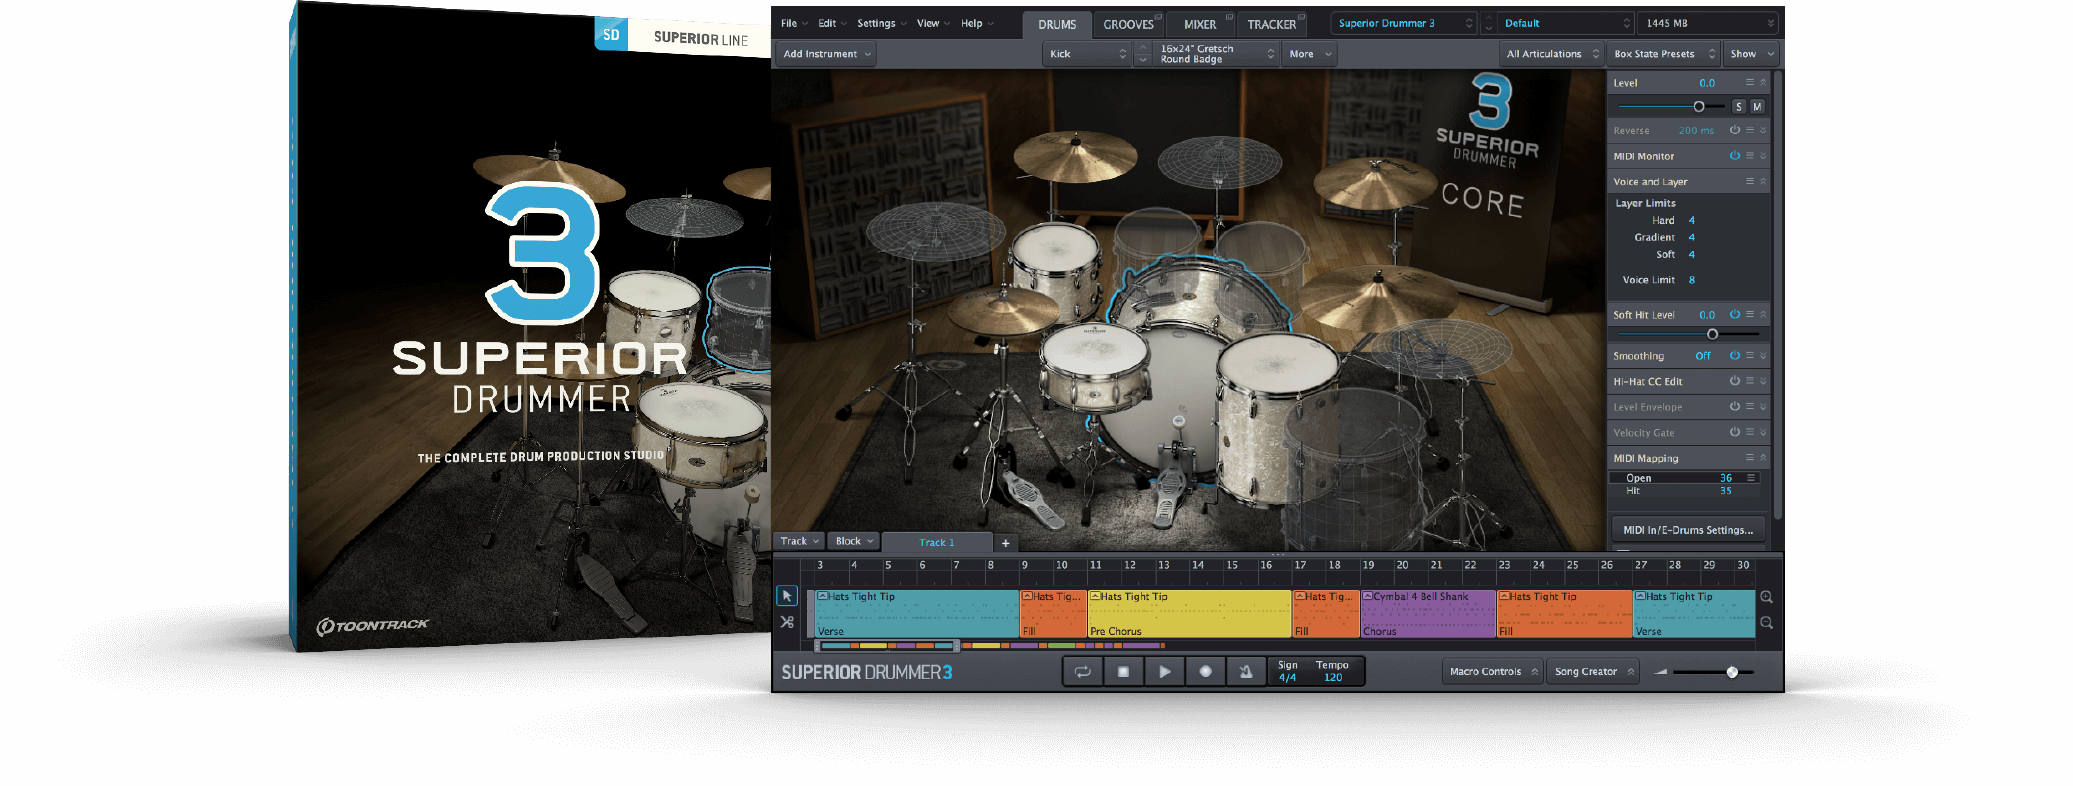The image size is (2073, 786).
Task: Toggle the MIDI Monitor power button
Action: (x=1735, y=156)
